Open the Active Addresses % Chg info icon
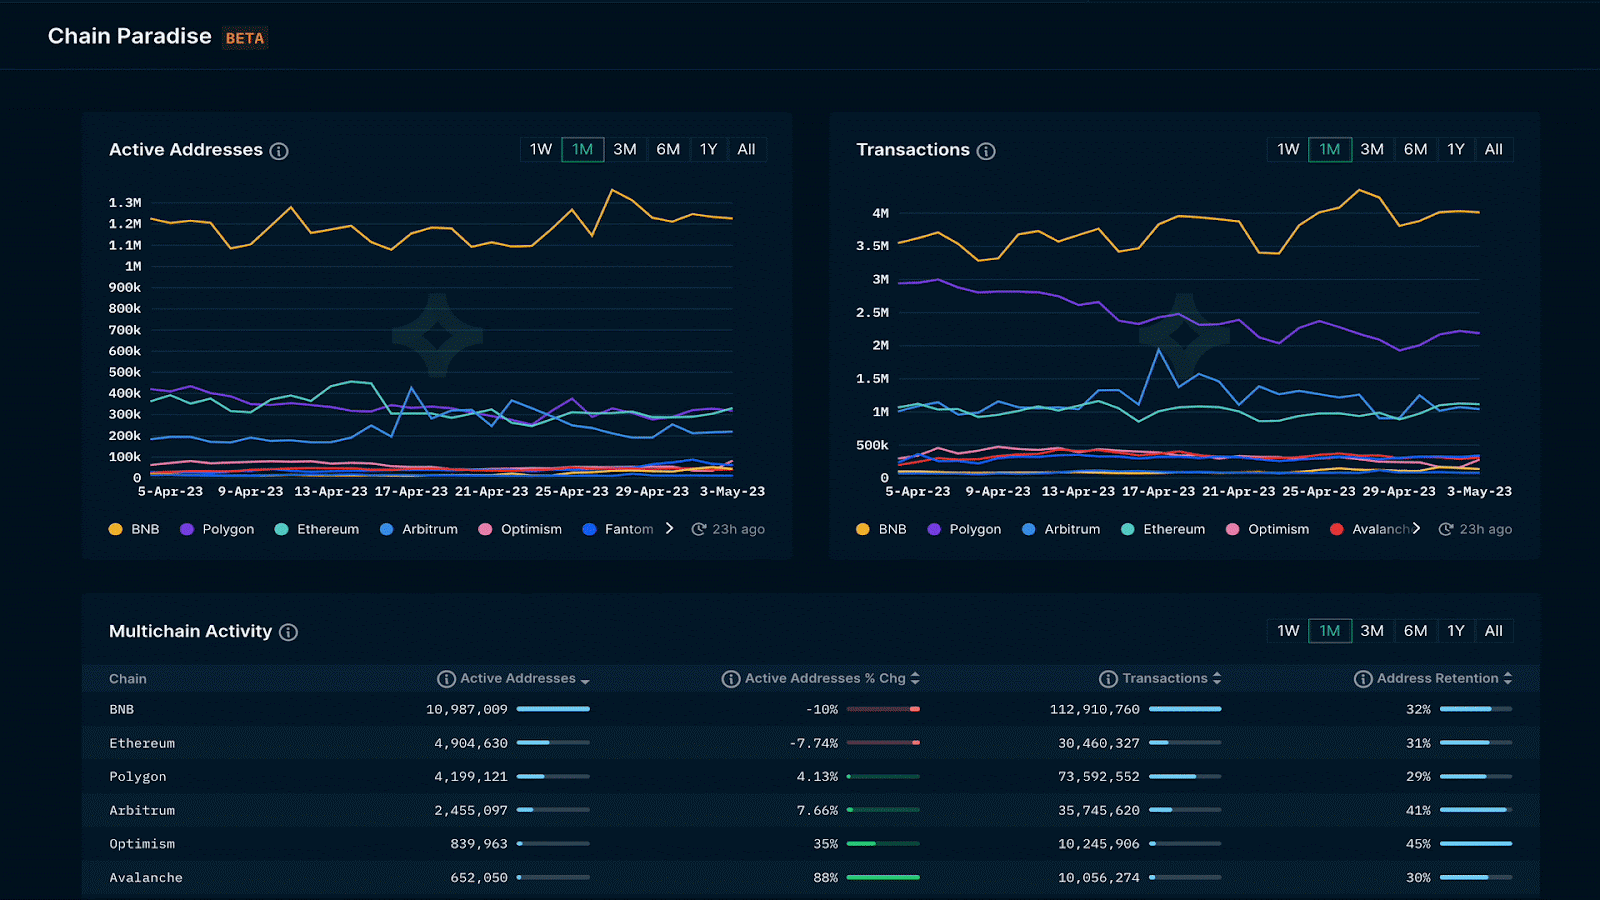1600x900 pixels. [x=731, y=678]
